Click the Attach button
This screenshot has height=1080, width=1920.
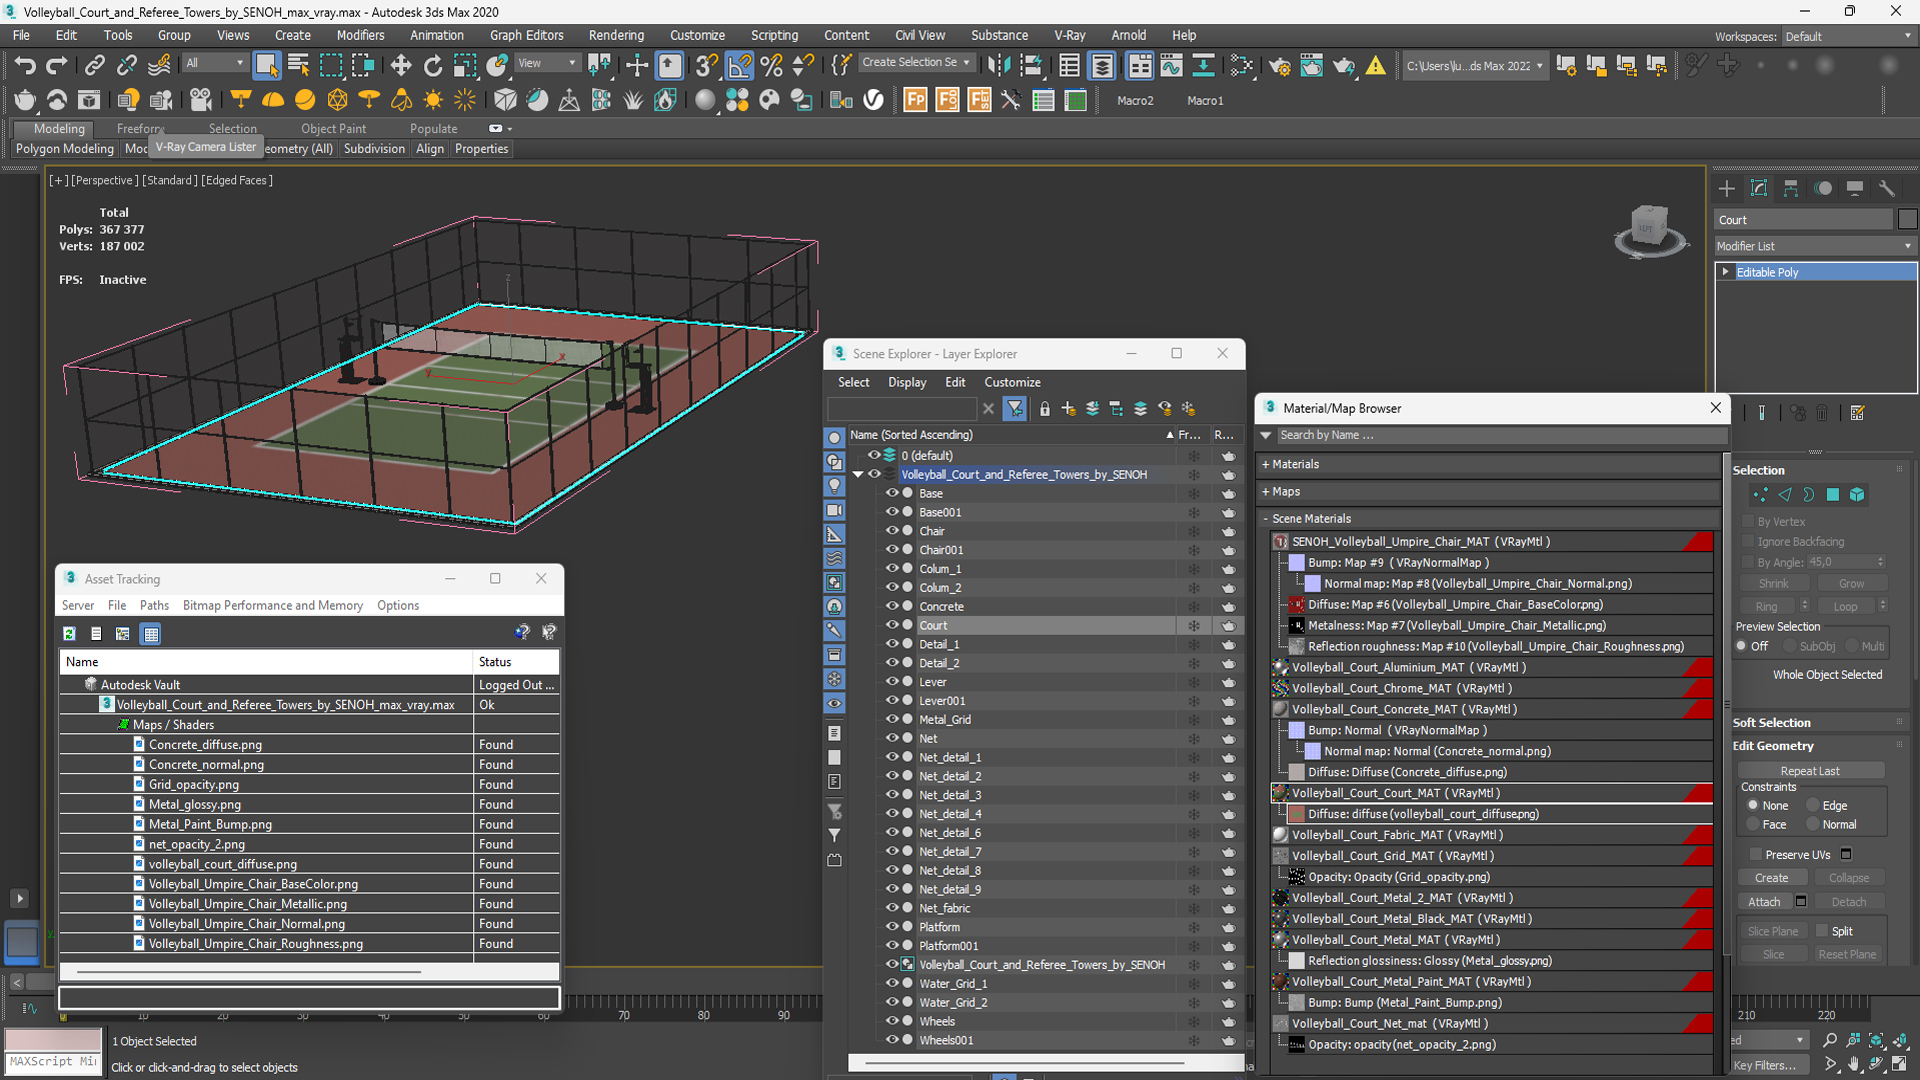[1764, 902]
